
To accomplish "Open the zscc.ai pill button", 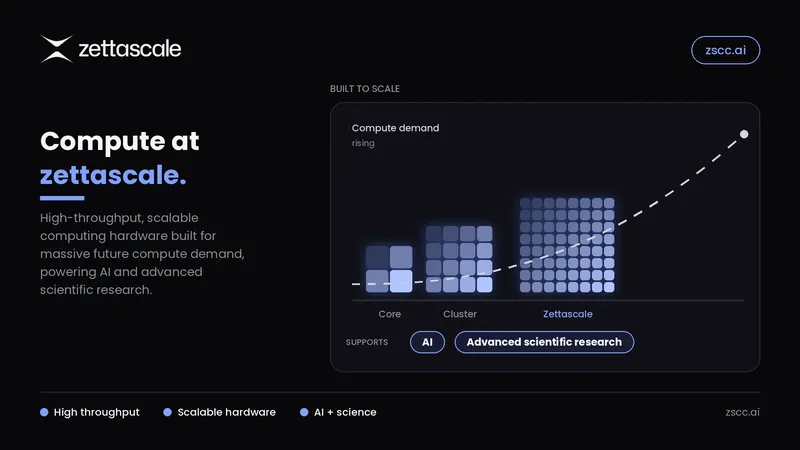I will point(725,50).
